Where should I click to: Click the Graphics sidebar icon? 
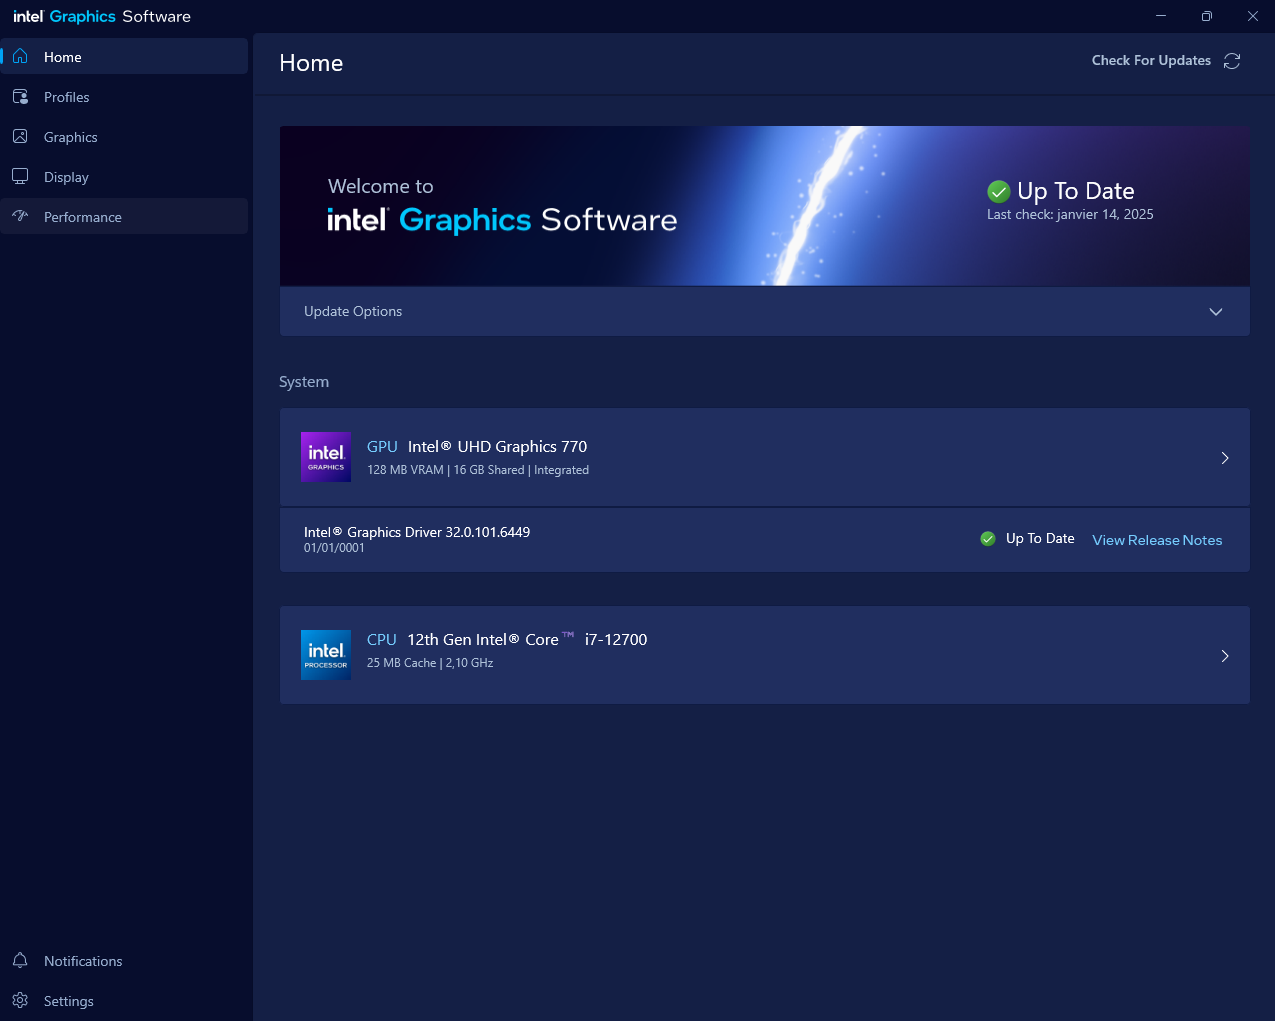[20, 137]
